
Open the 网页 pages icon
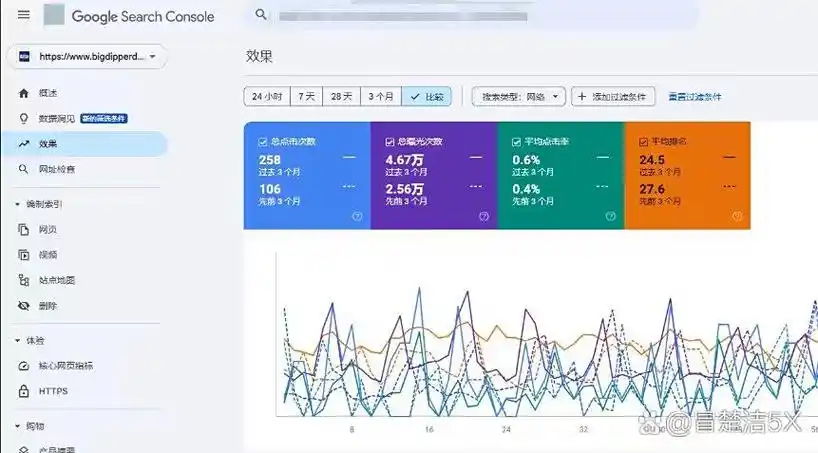[23, 230]
